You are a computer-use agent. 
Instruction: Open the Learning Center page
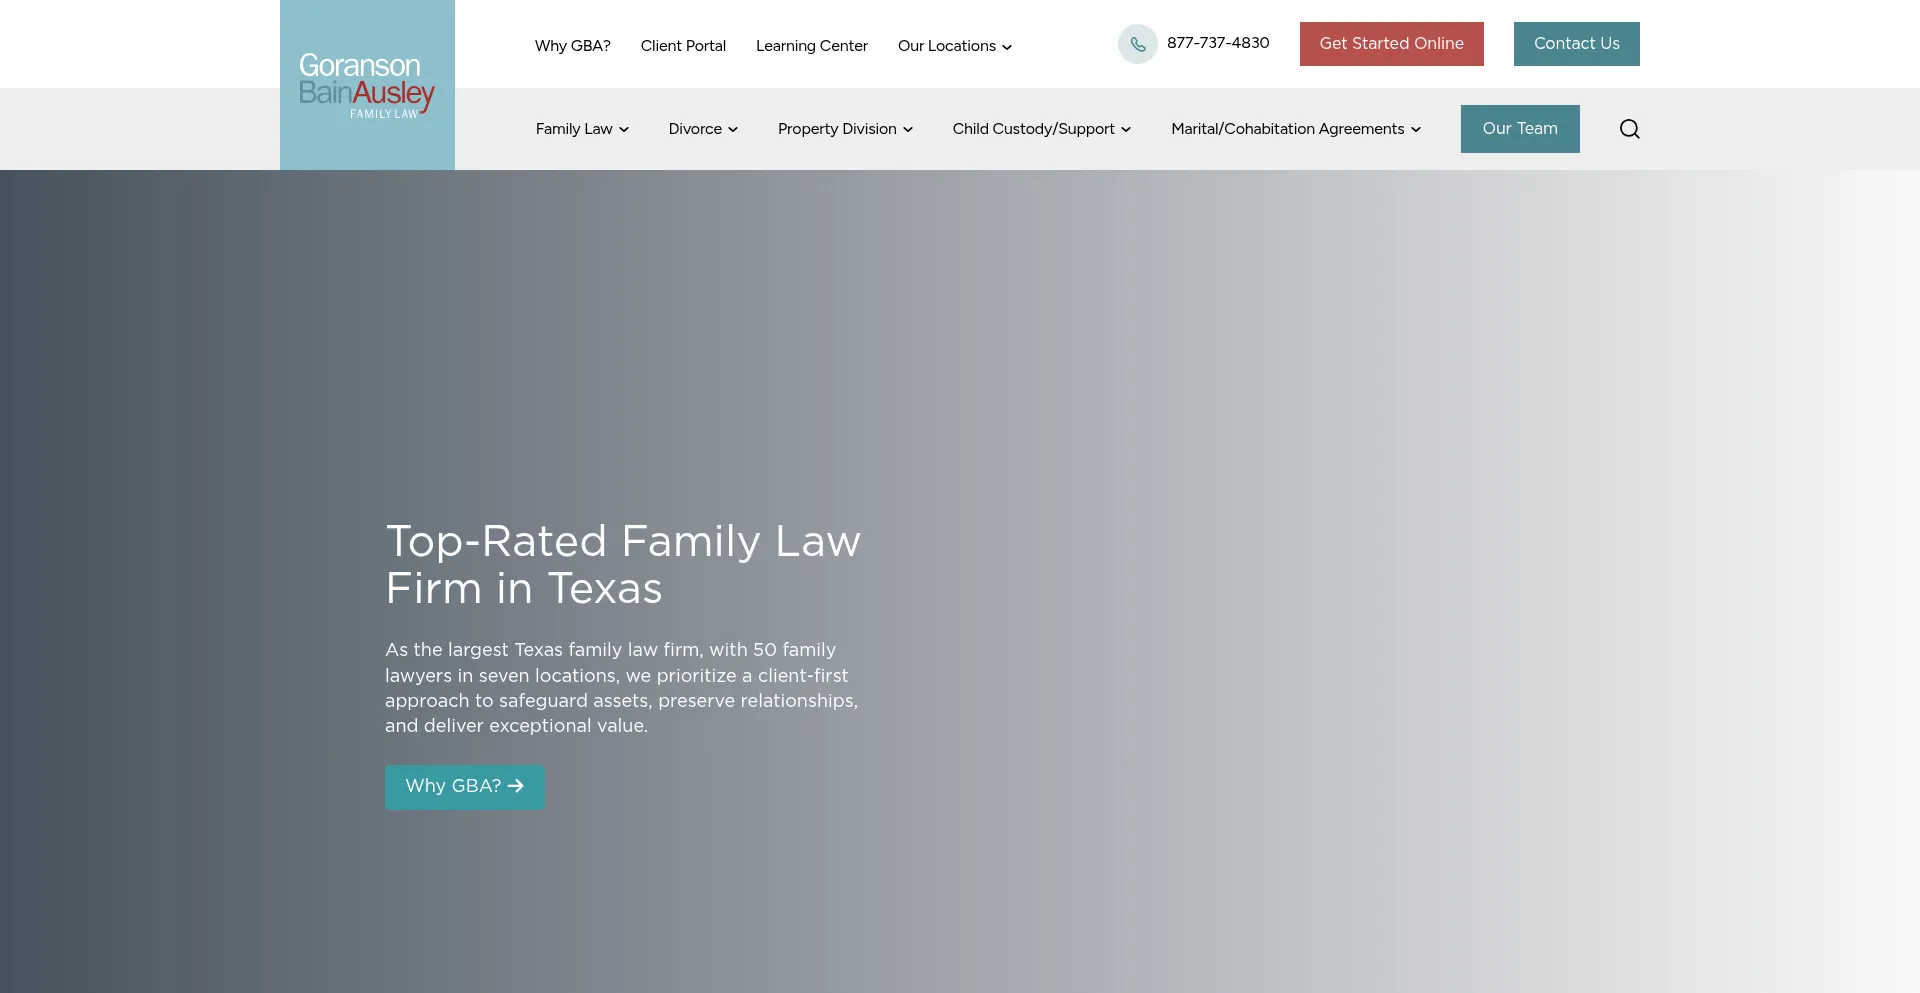(811, 45)
